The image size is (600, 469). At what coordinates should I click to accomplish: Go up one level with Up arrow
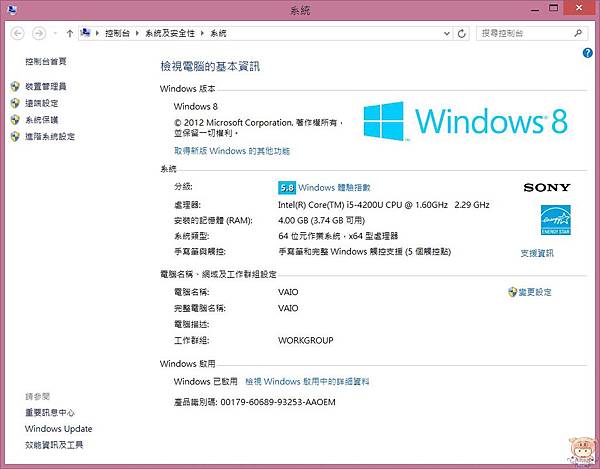pos(69,34)
